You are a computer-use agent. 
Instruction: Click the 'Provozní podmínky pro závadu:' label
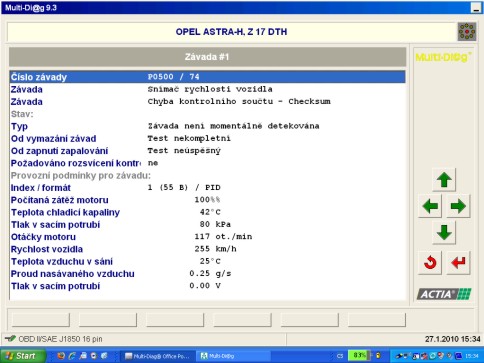(x=81, y=176)
